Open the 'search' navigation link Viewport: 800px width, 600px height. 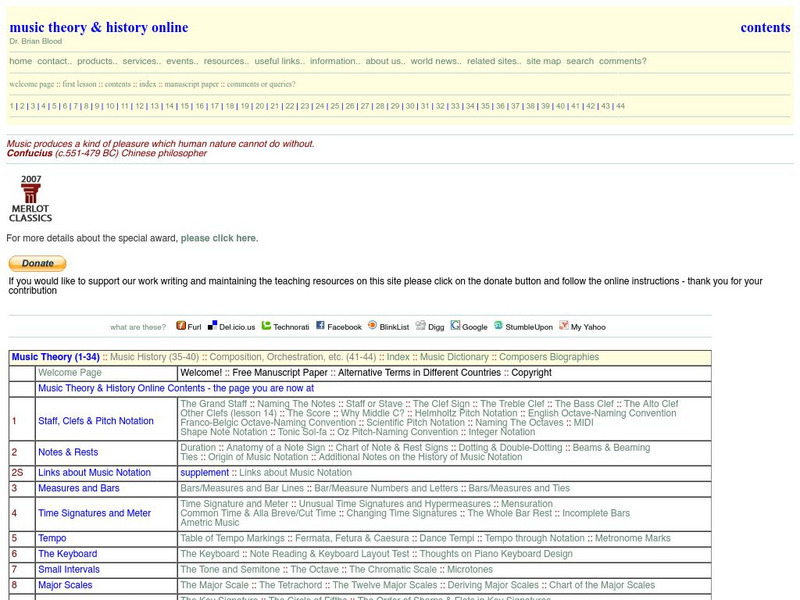coord(580,61)
